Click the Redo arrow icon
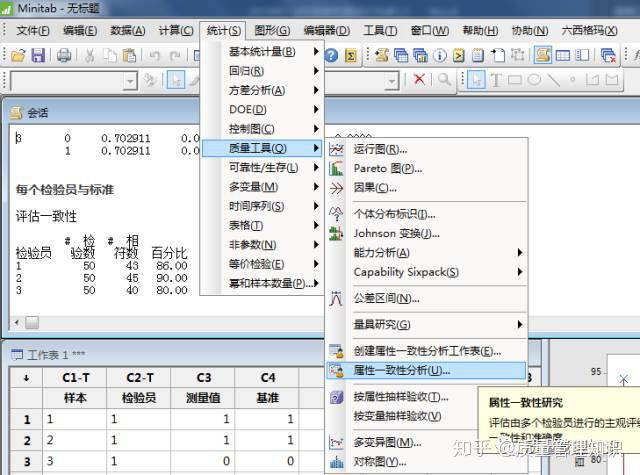Screen dimensions: 640x475 click(175, 55)
